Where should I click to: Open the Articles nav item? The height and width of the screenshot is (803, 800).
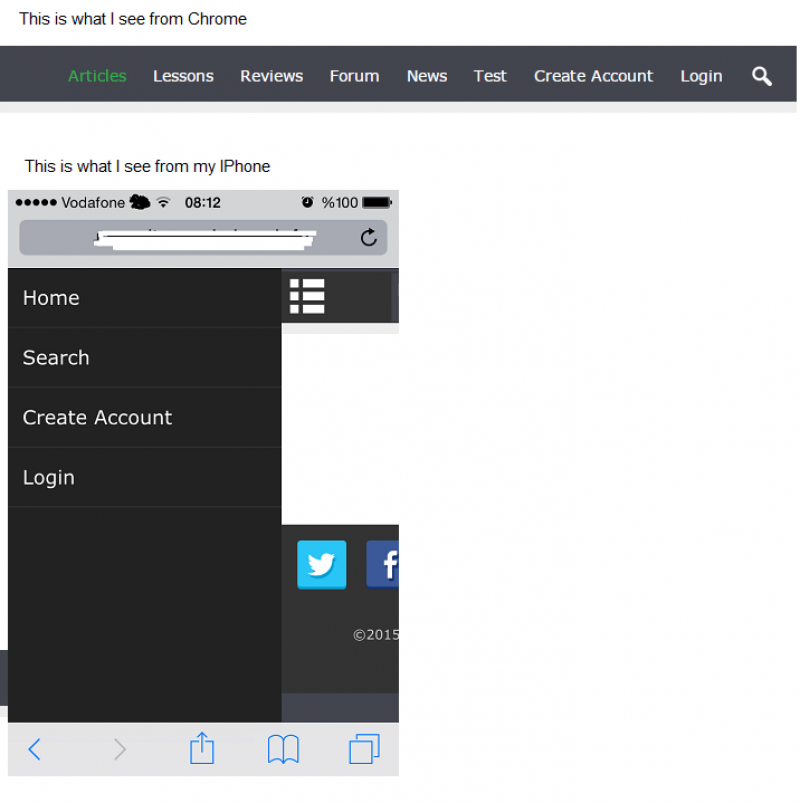click(97, 76)
